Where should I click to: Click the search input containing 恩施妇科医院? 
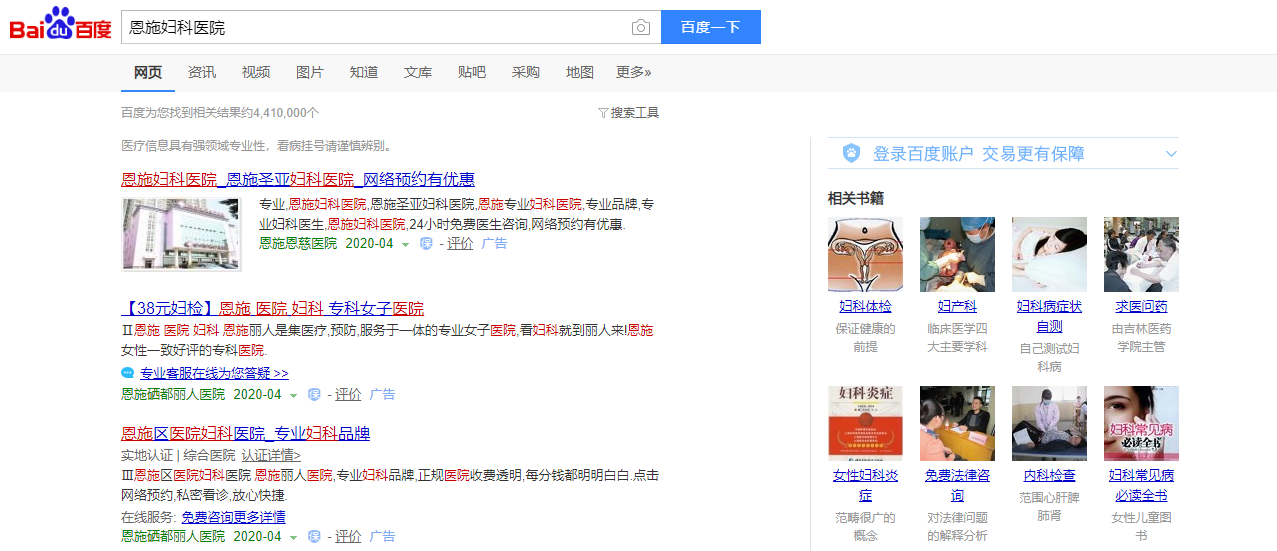tap(375, 28)
